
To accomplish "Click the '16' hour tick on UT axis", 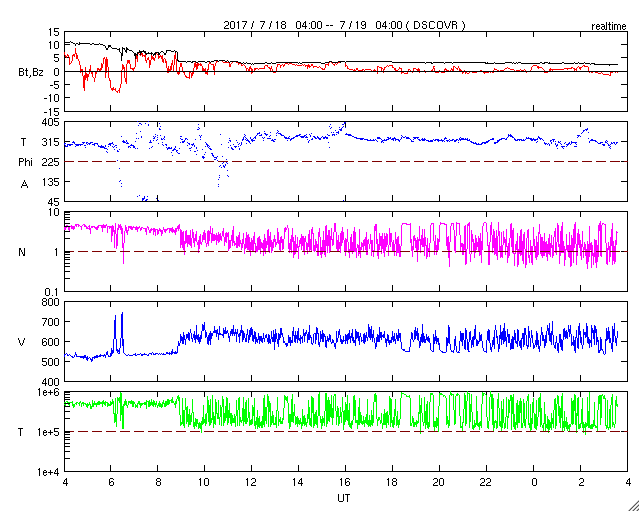I will click(x=345, y=482).
